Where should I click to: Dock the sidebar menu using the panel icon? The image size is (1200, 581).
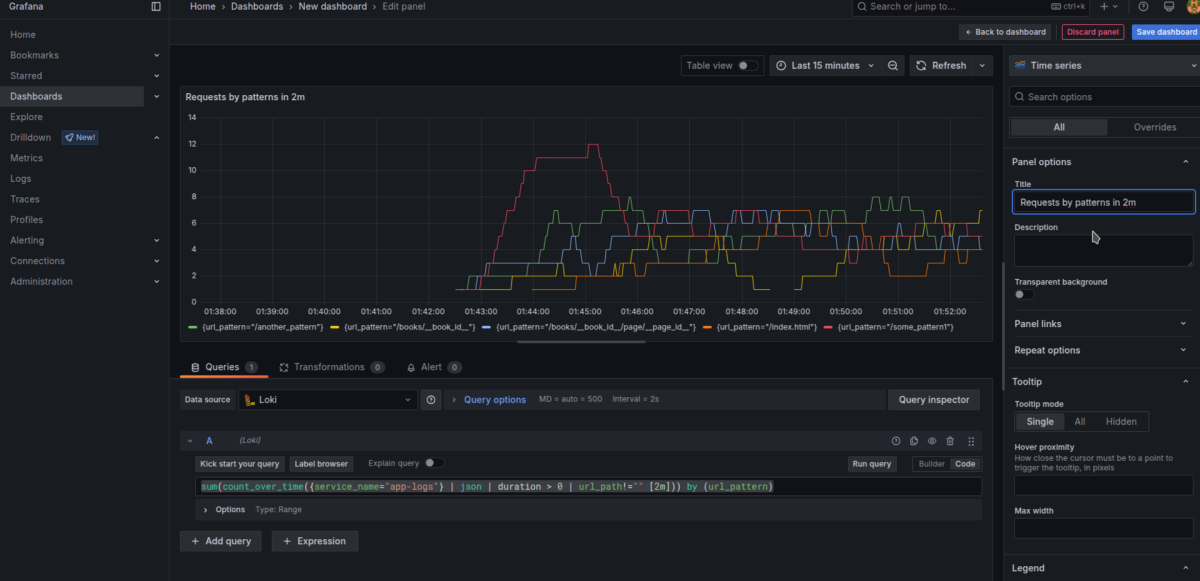click(x=155, y=6)
